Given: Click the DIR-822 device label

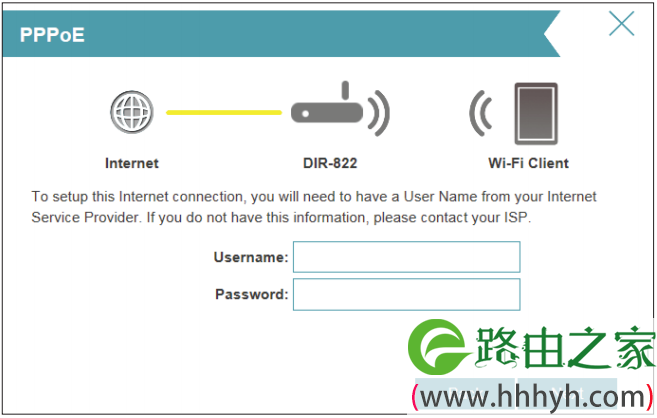Looking at the screenshot, I should pyautogui.click(x=330, y=163).
